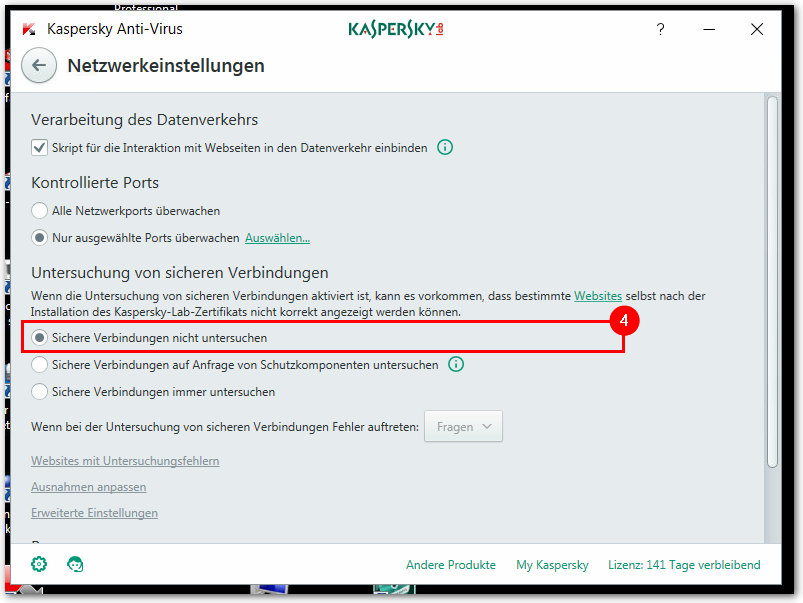Open support via headset face icon

[x=75, y=564]
